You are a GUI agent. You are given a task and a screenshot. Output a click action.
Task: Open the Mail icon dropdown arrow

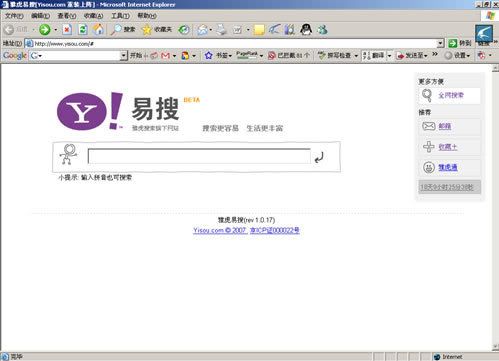tap(211, 30)
